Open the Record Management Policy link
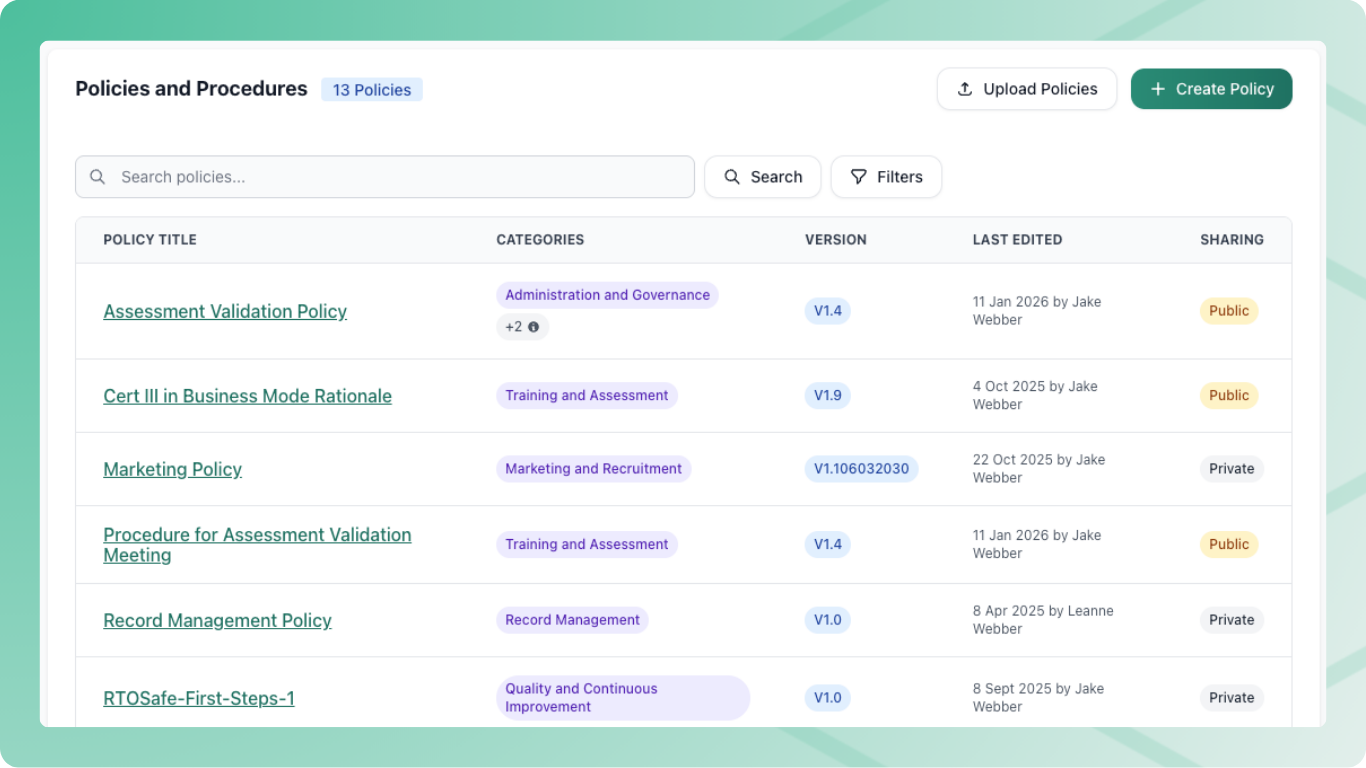 pyautogui.click(x=217, y=620)
